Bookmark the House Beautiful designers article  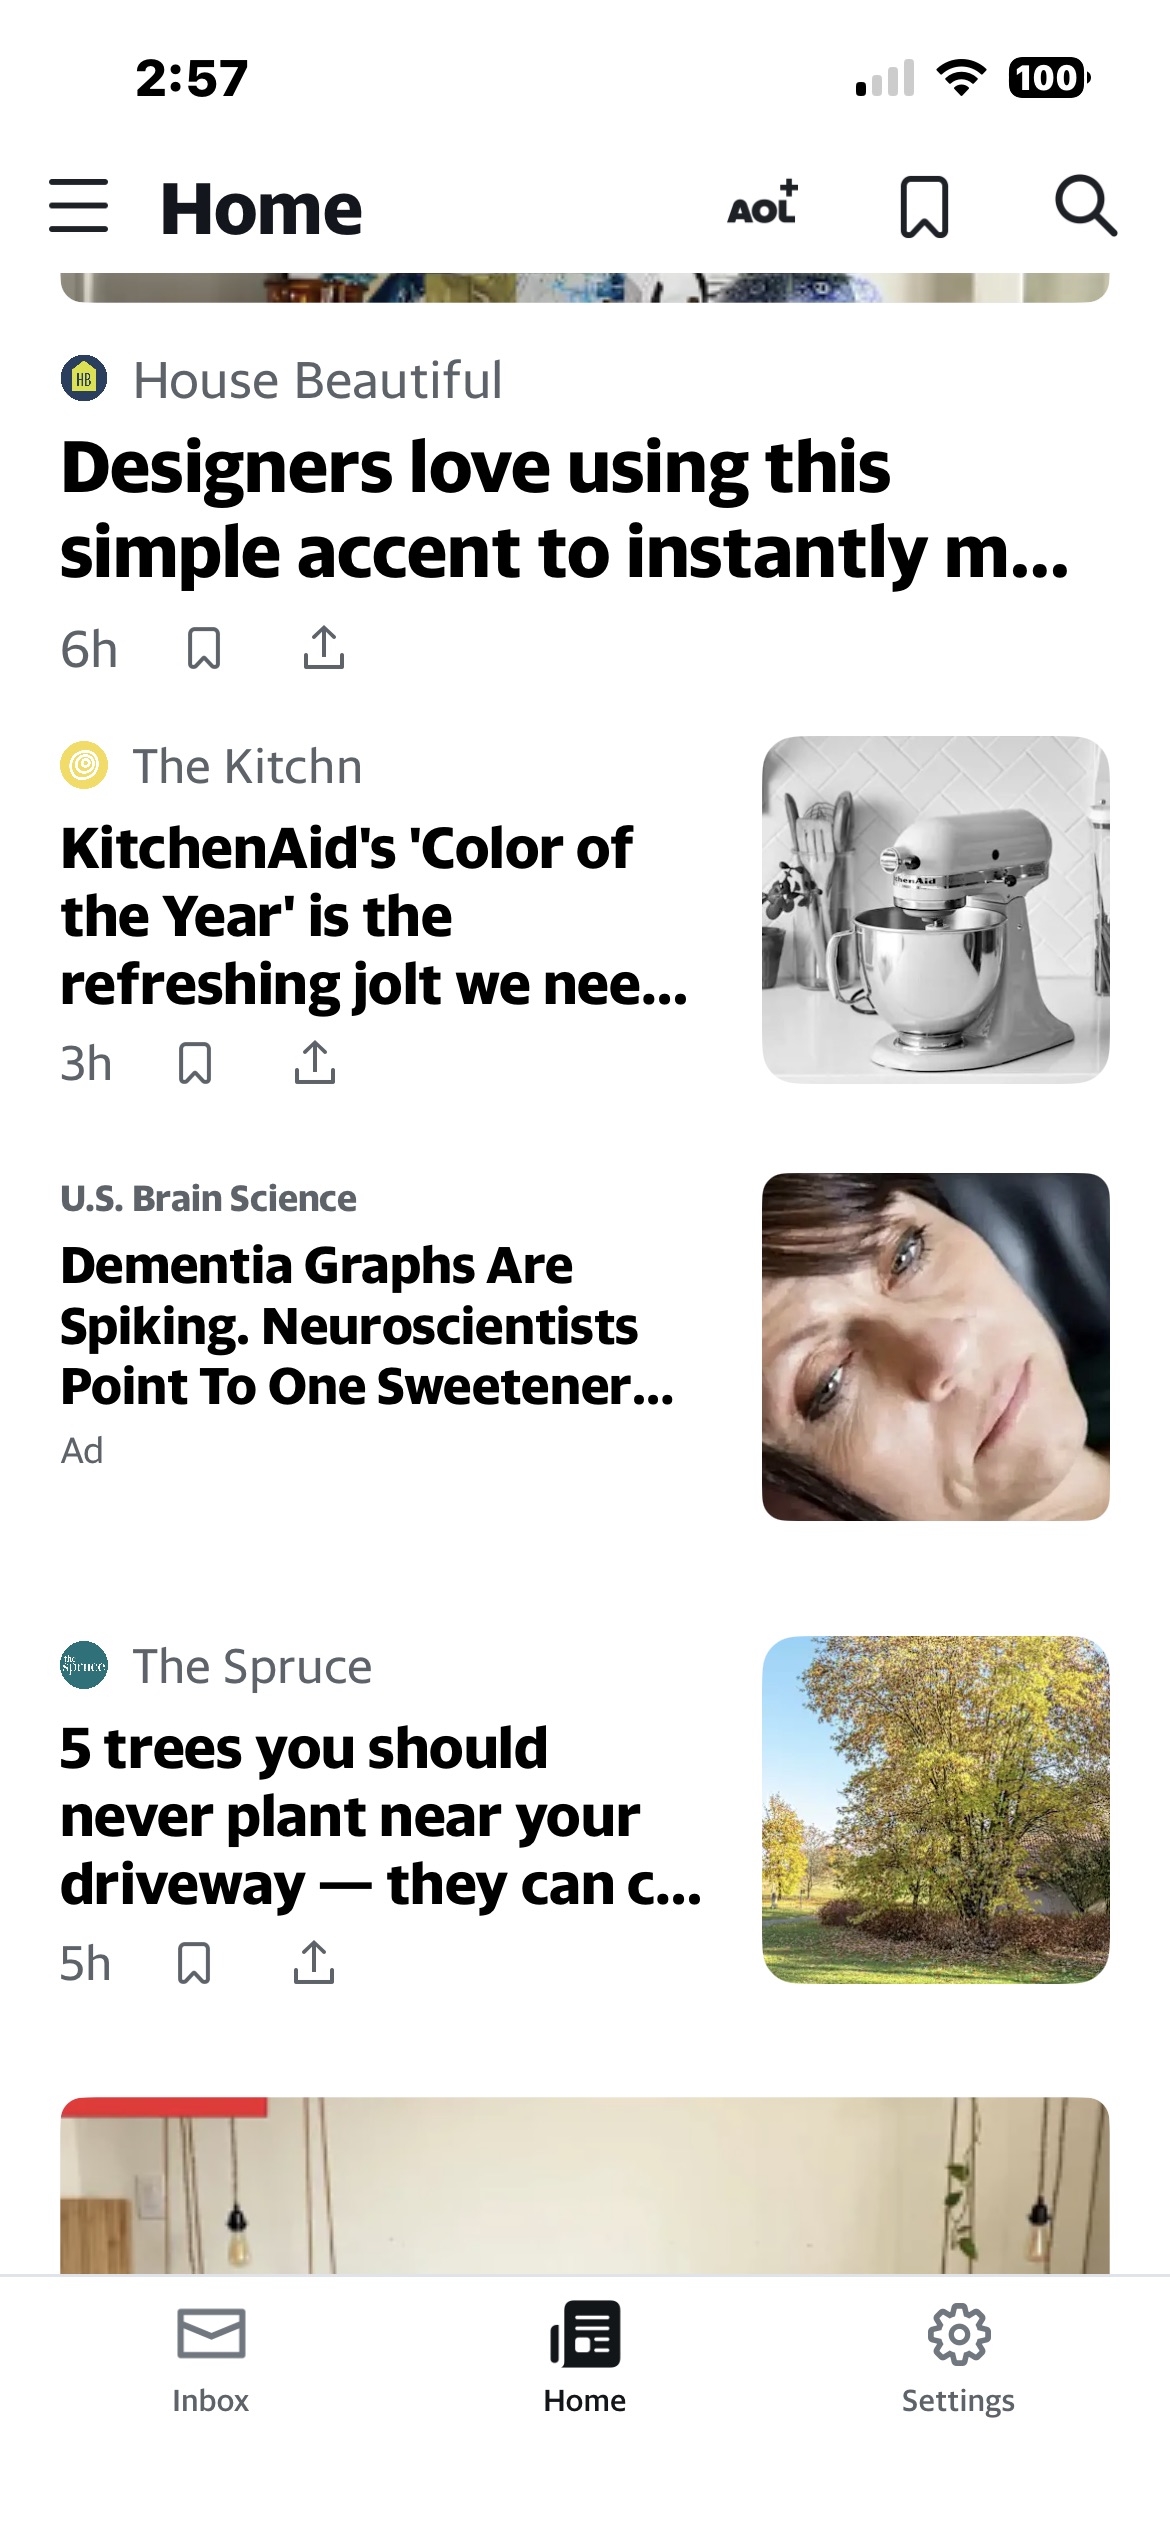[204, 648]
